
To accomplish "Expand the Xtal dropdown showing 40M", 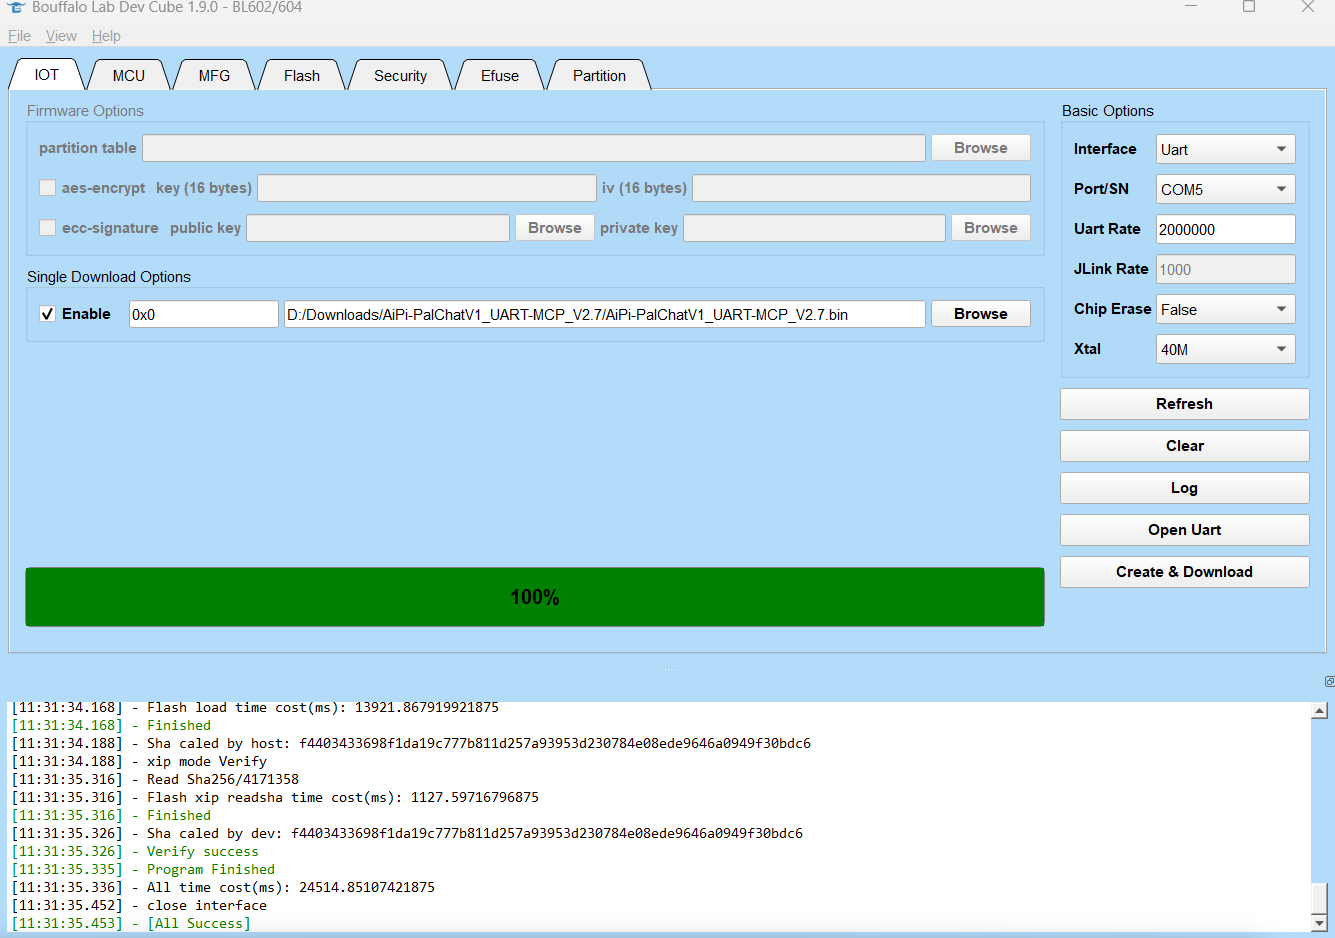I will click(x=1225, y=350).
